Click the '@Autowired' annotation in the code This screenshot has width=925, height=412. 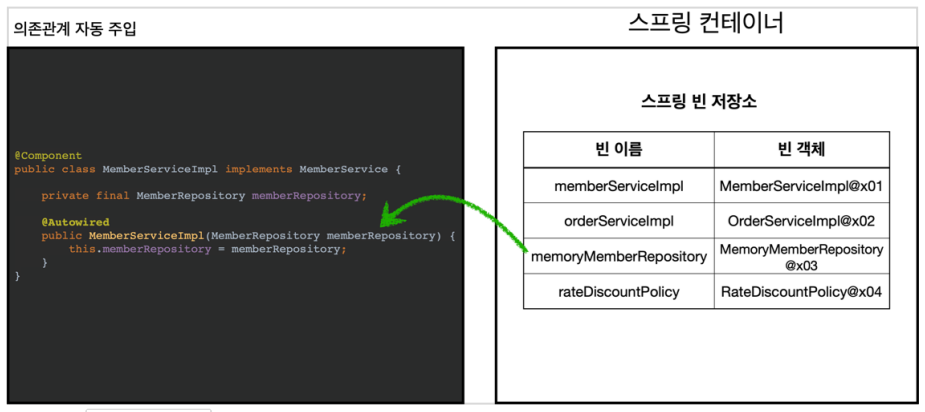click(75, 223)
